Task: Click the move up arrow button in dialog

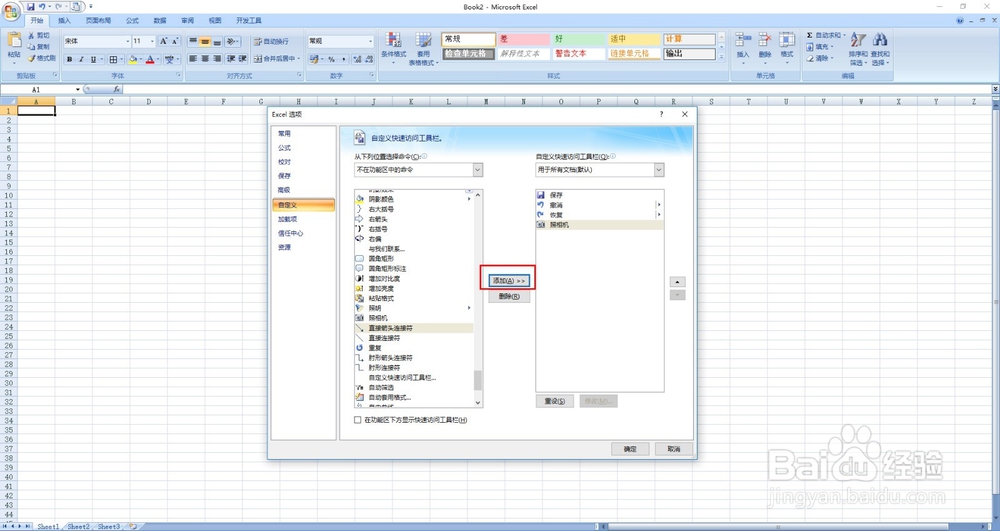Action: (x=677, y=282)
